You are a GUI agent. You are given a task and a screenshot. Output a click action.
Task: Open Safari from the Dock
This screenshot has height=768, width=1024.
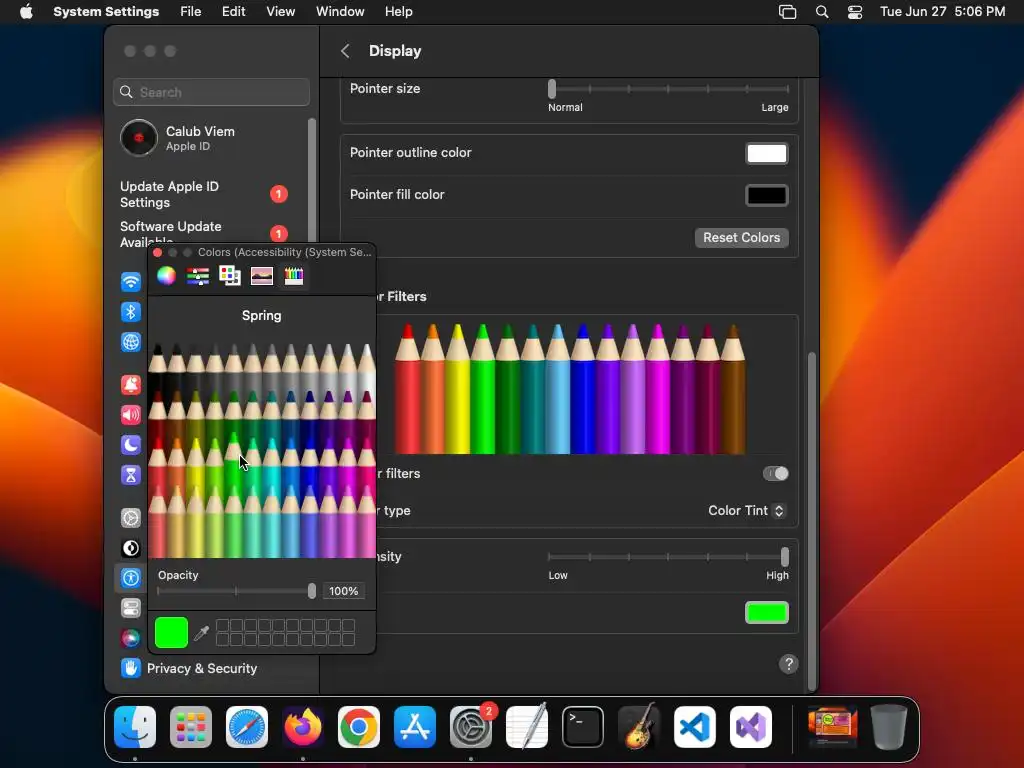(x=247, y=727)
